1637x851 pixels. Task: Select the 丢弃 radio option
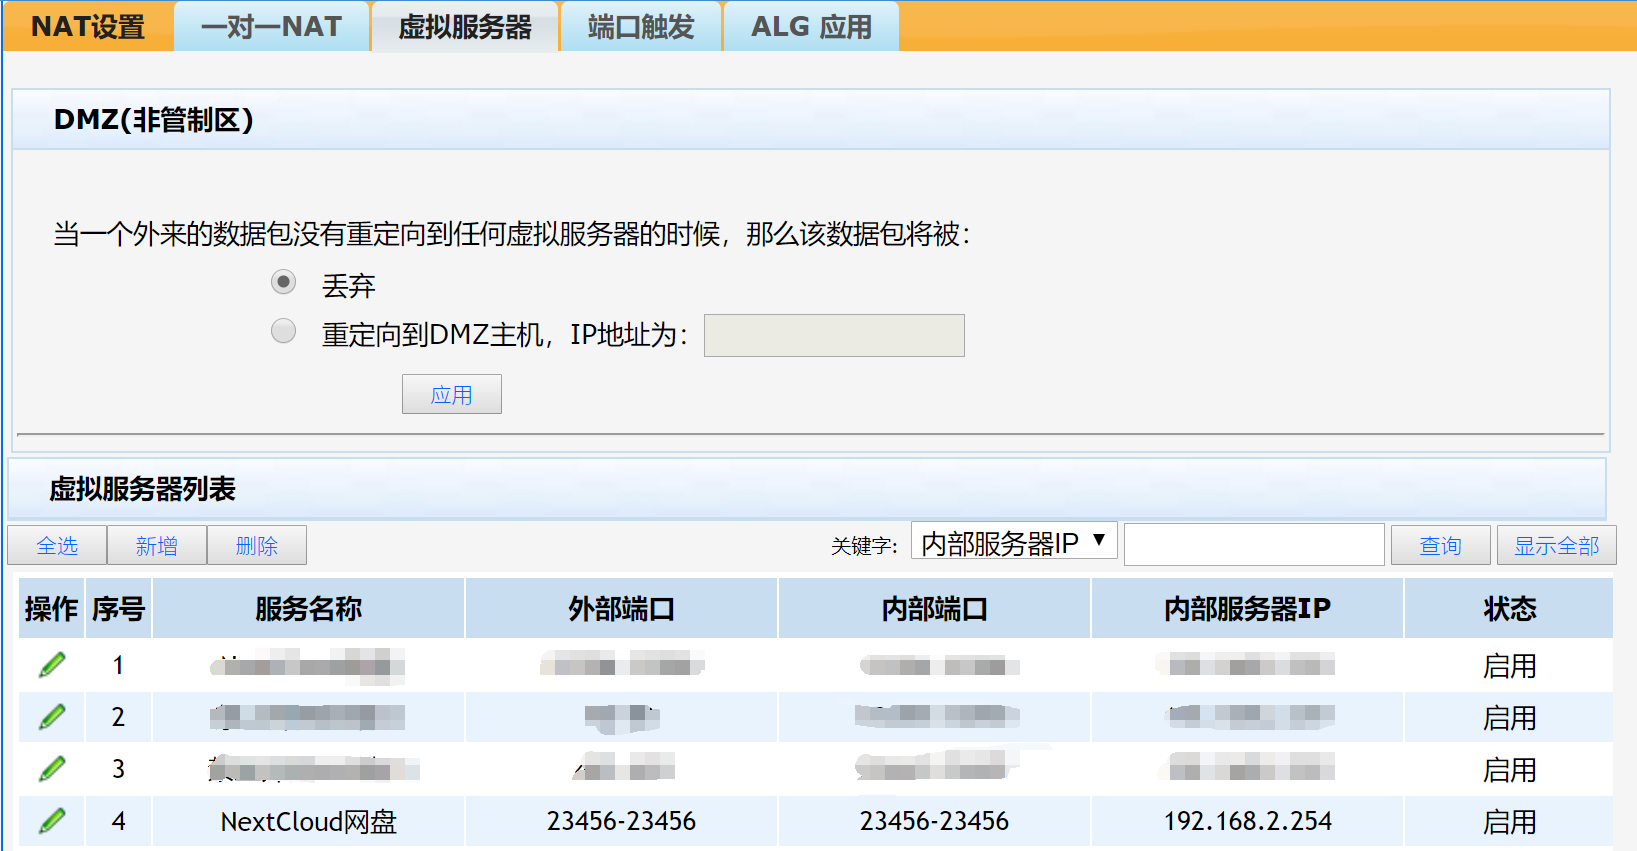284,283
